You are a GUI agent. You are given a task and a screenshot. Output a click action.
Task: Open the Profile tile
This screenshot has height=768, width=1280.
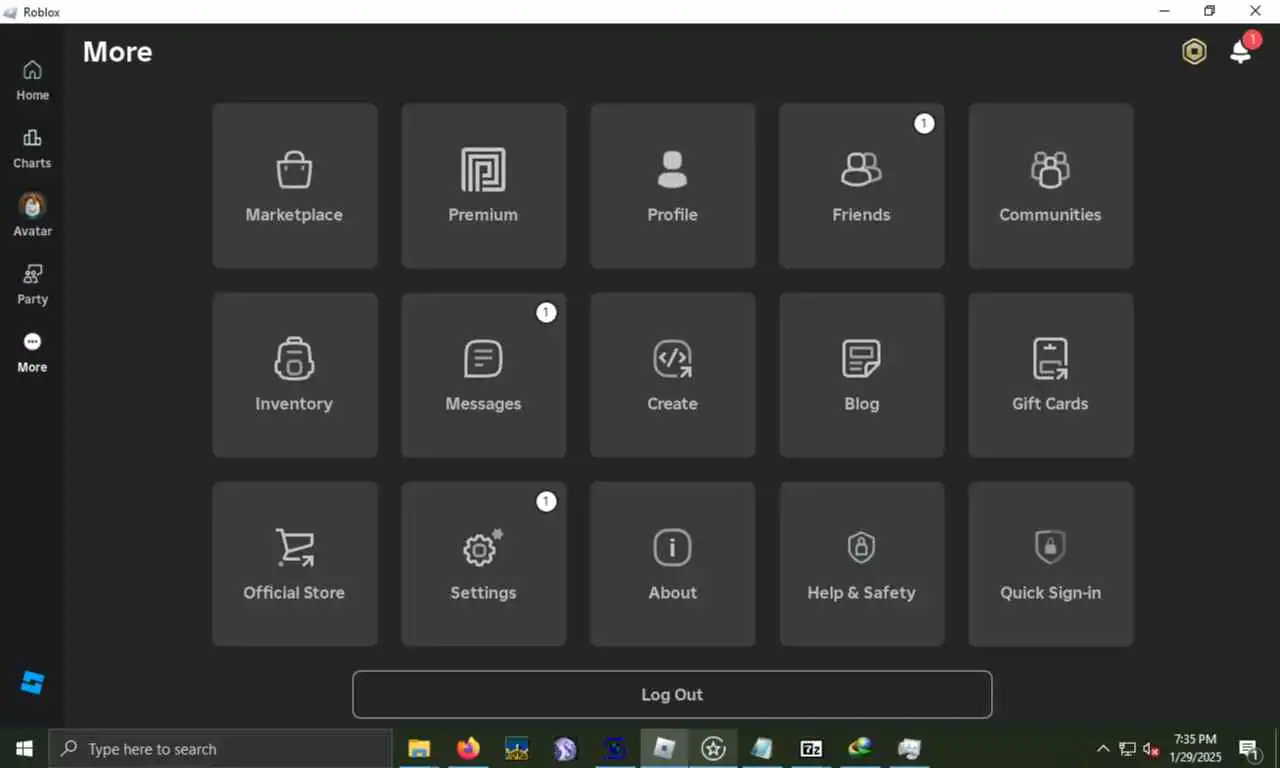pos(672,186)
